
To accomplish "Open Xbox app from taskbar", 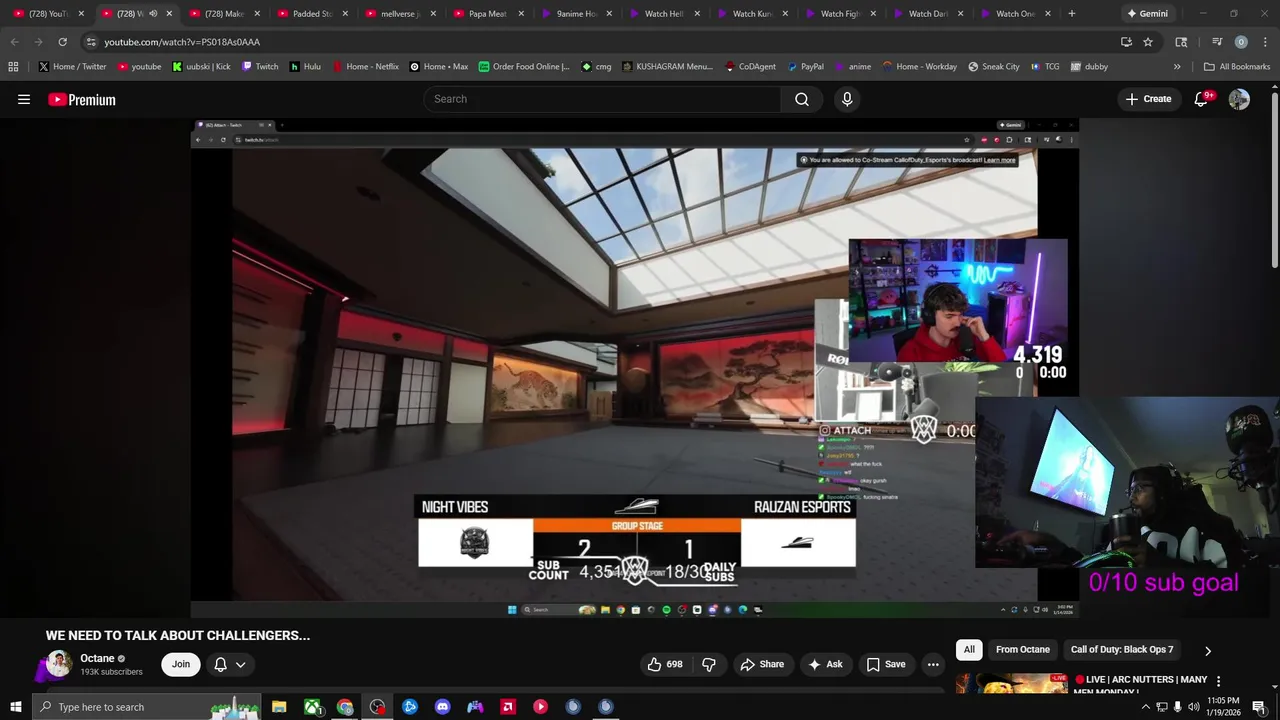I will 312,707.
